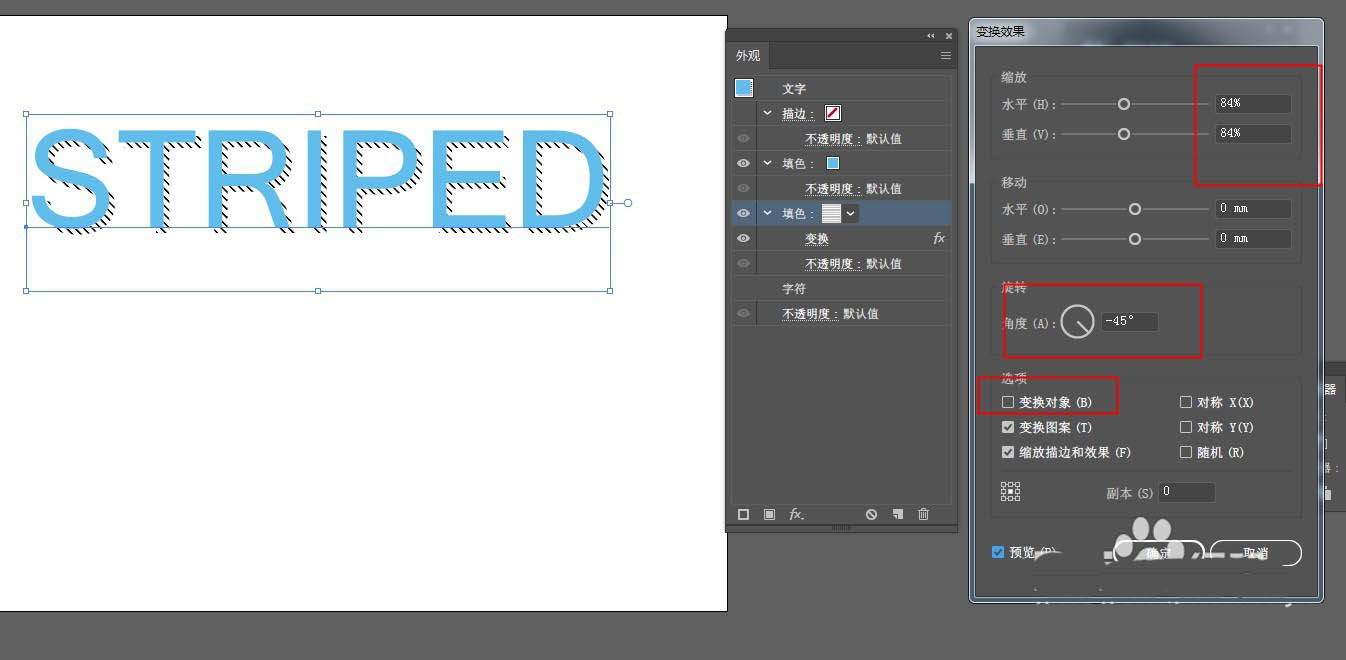This screenshot has width=1346, height=660.
Task: Click the horizontal scale 84% field
Action: click(x=1253, y=104)
